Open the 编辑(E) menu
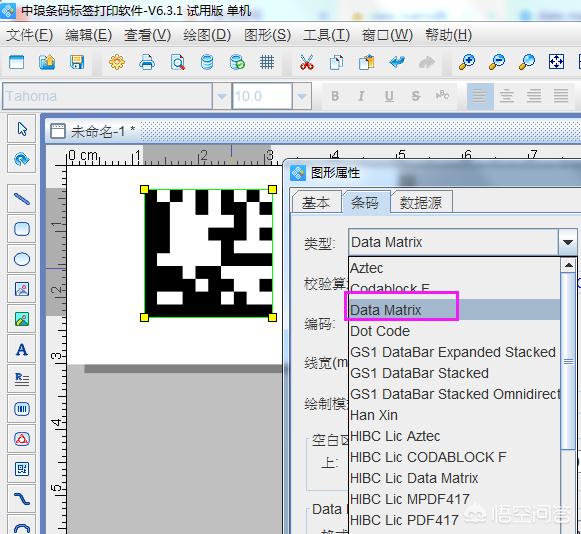This screenshot has width=581, height=534. tap(89, 35)
